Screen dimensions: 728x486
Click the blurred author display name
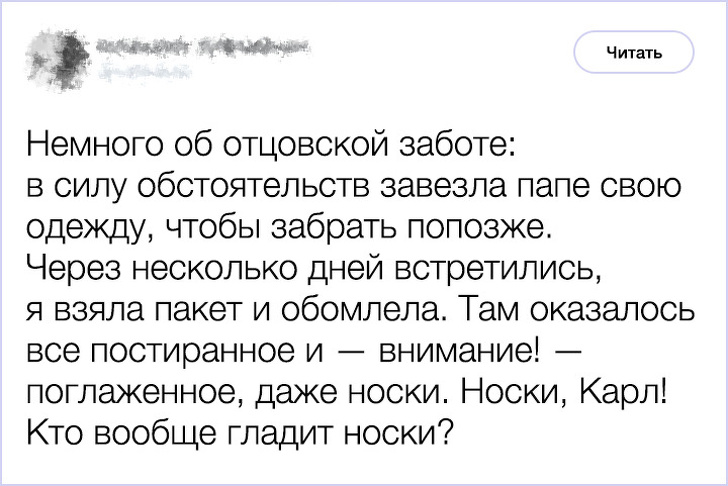click(x=202, y=43)
